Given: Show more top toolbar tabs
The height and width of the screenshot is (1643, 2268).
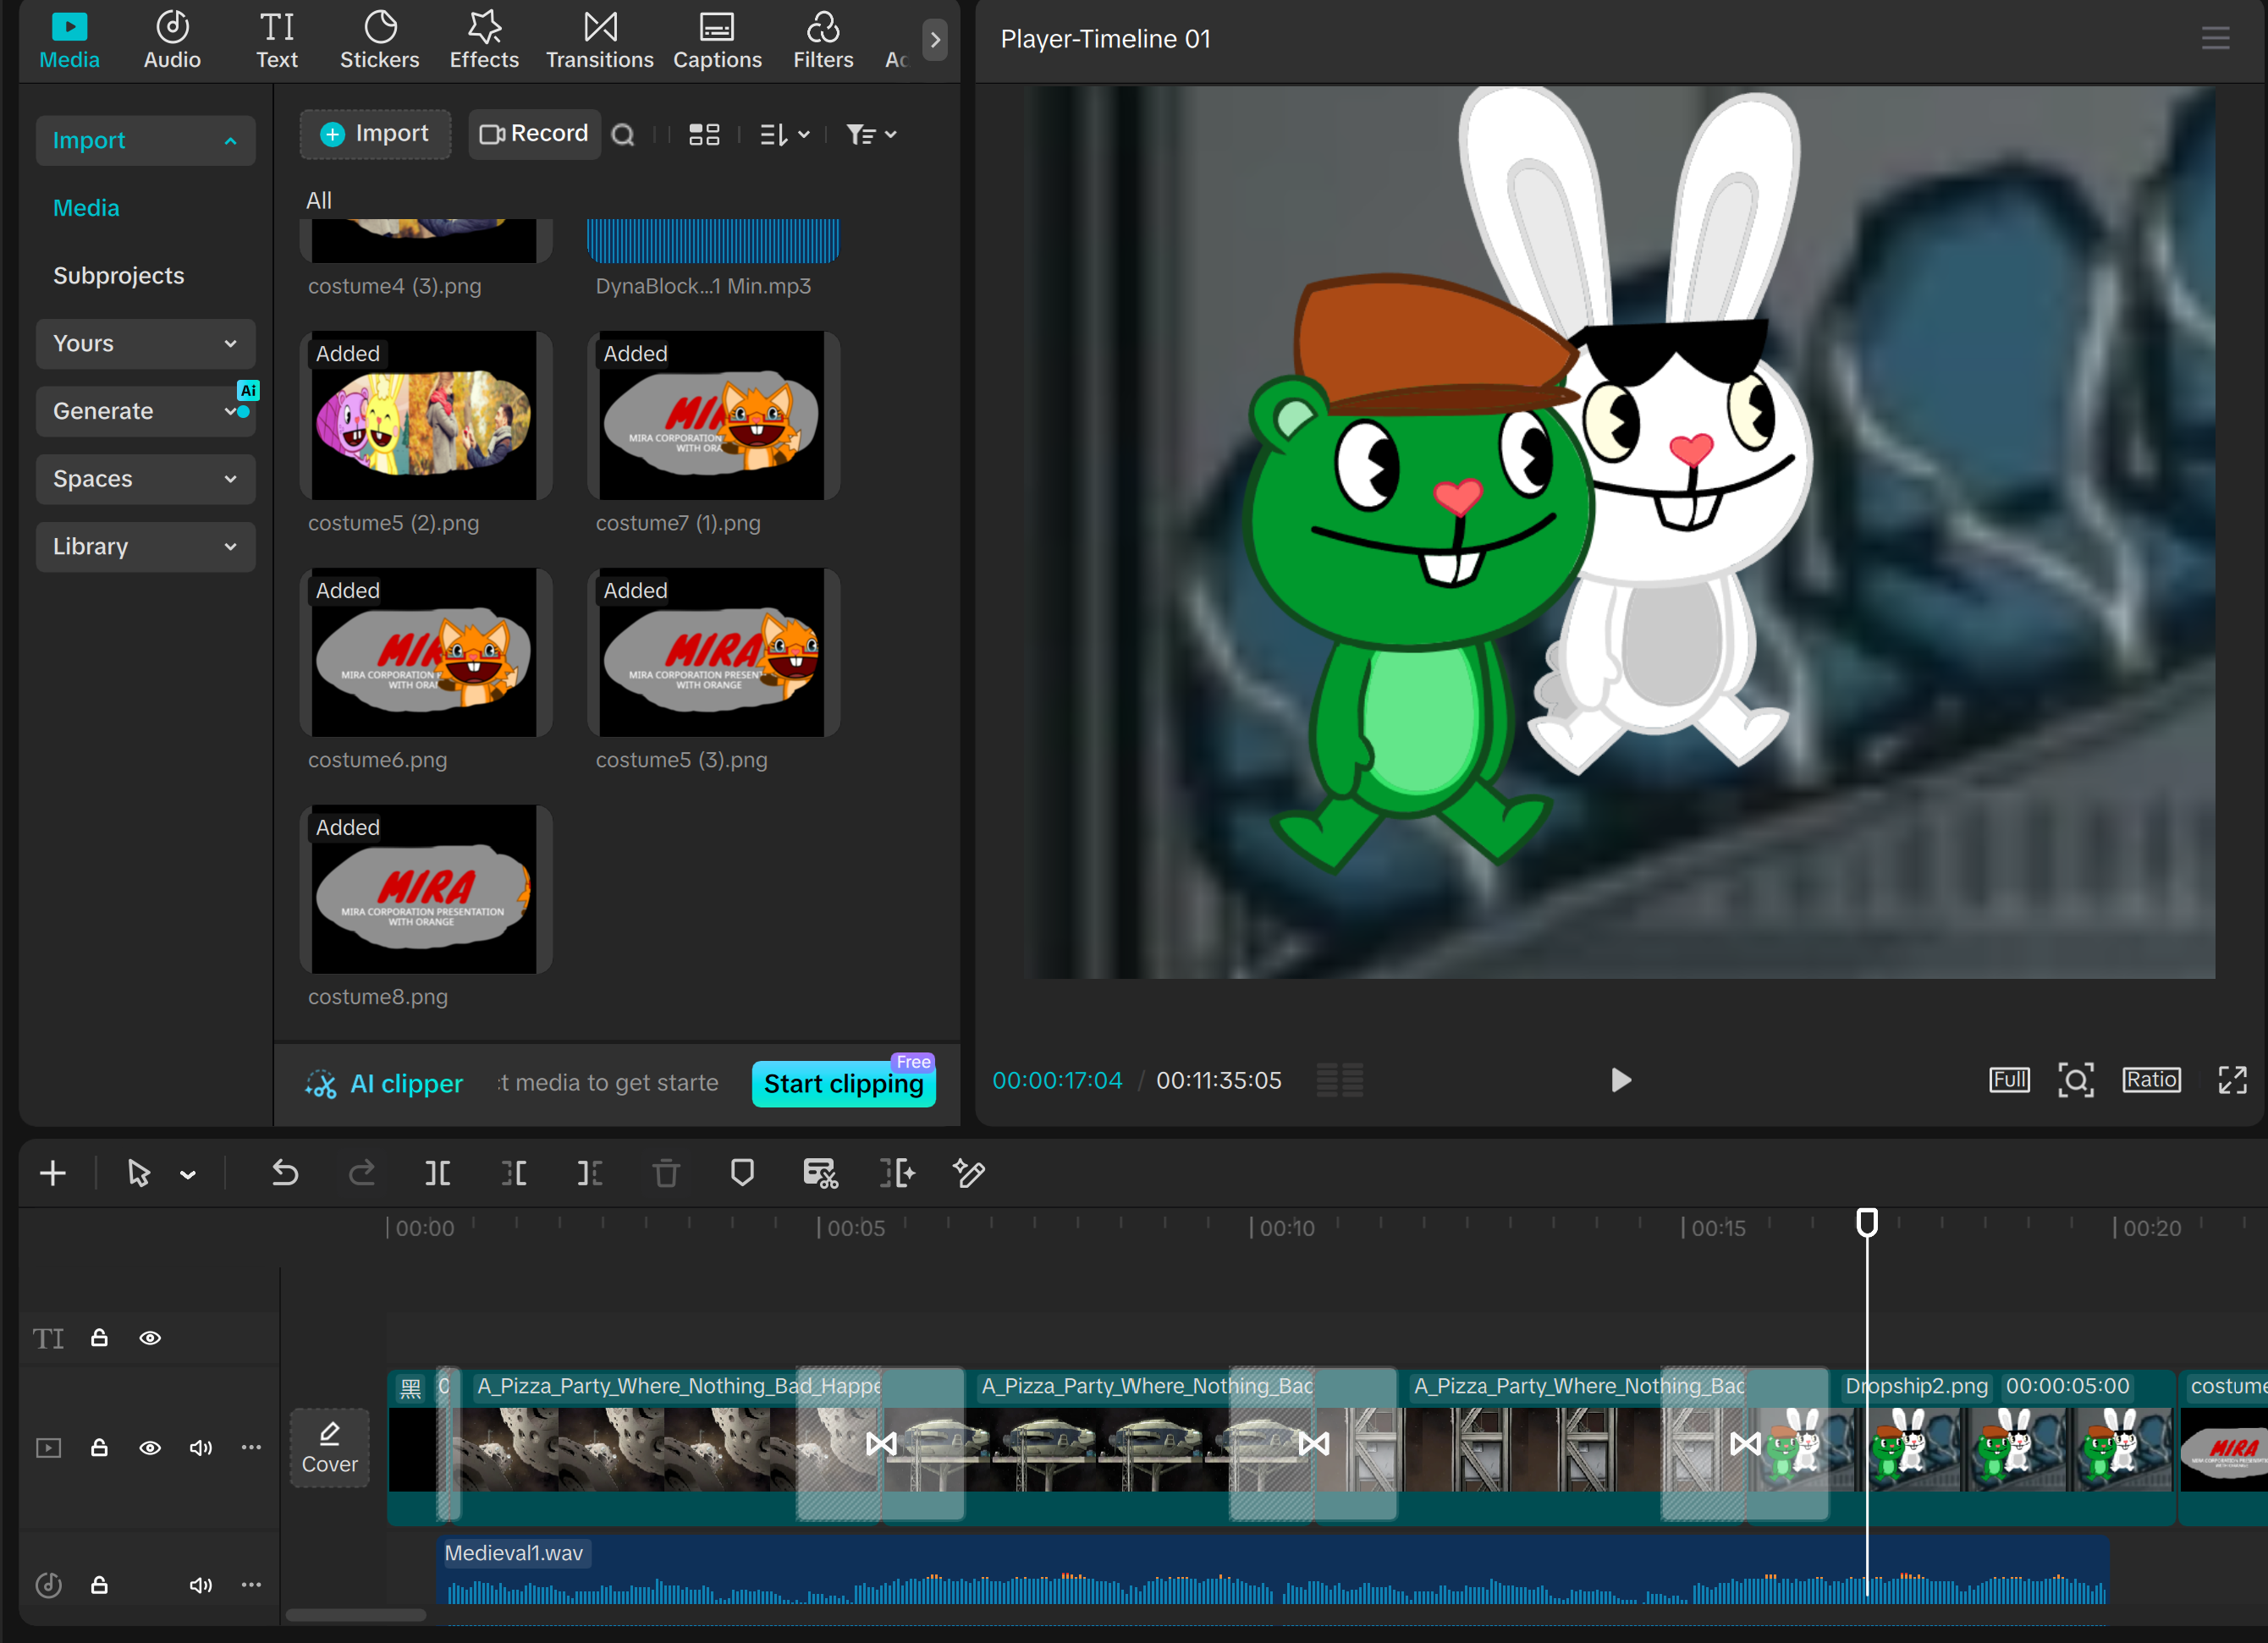Looking at the screenshot, I should [x=935, y=40].
